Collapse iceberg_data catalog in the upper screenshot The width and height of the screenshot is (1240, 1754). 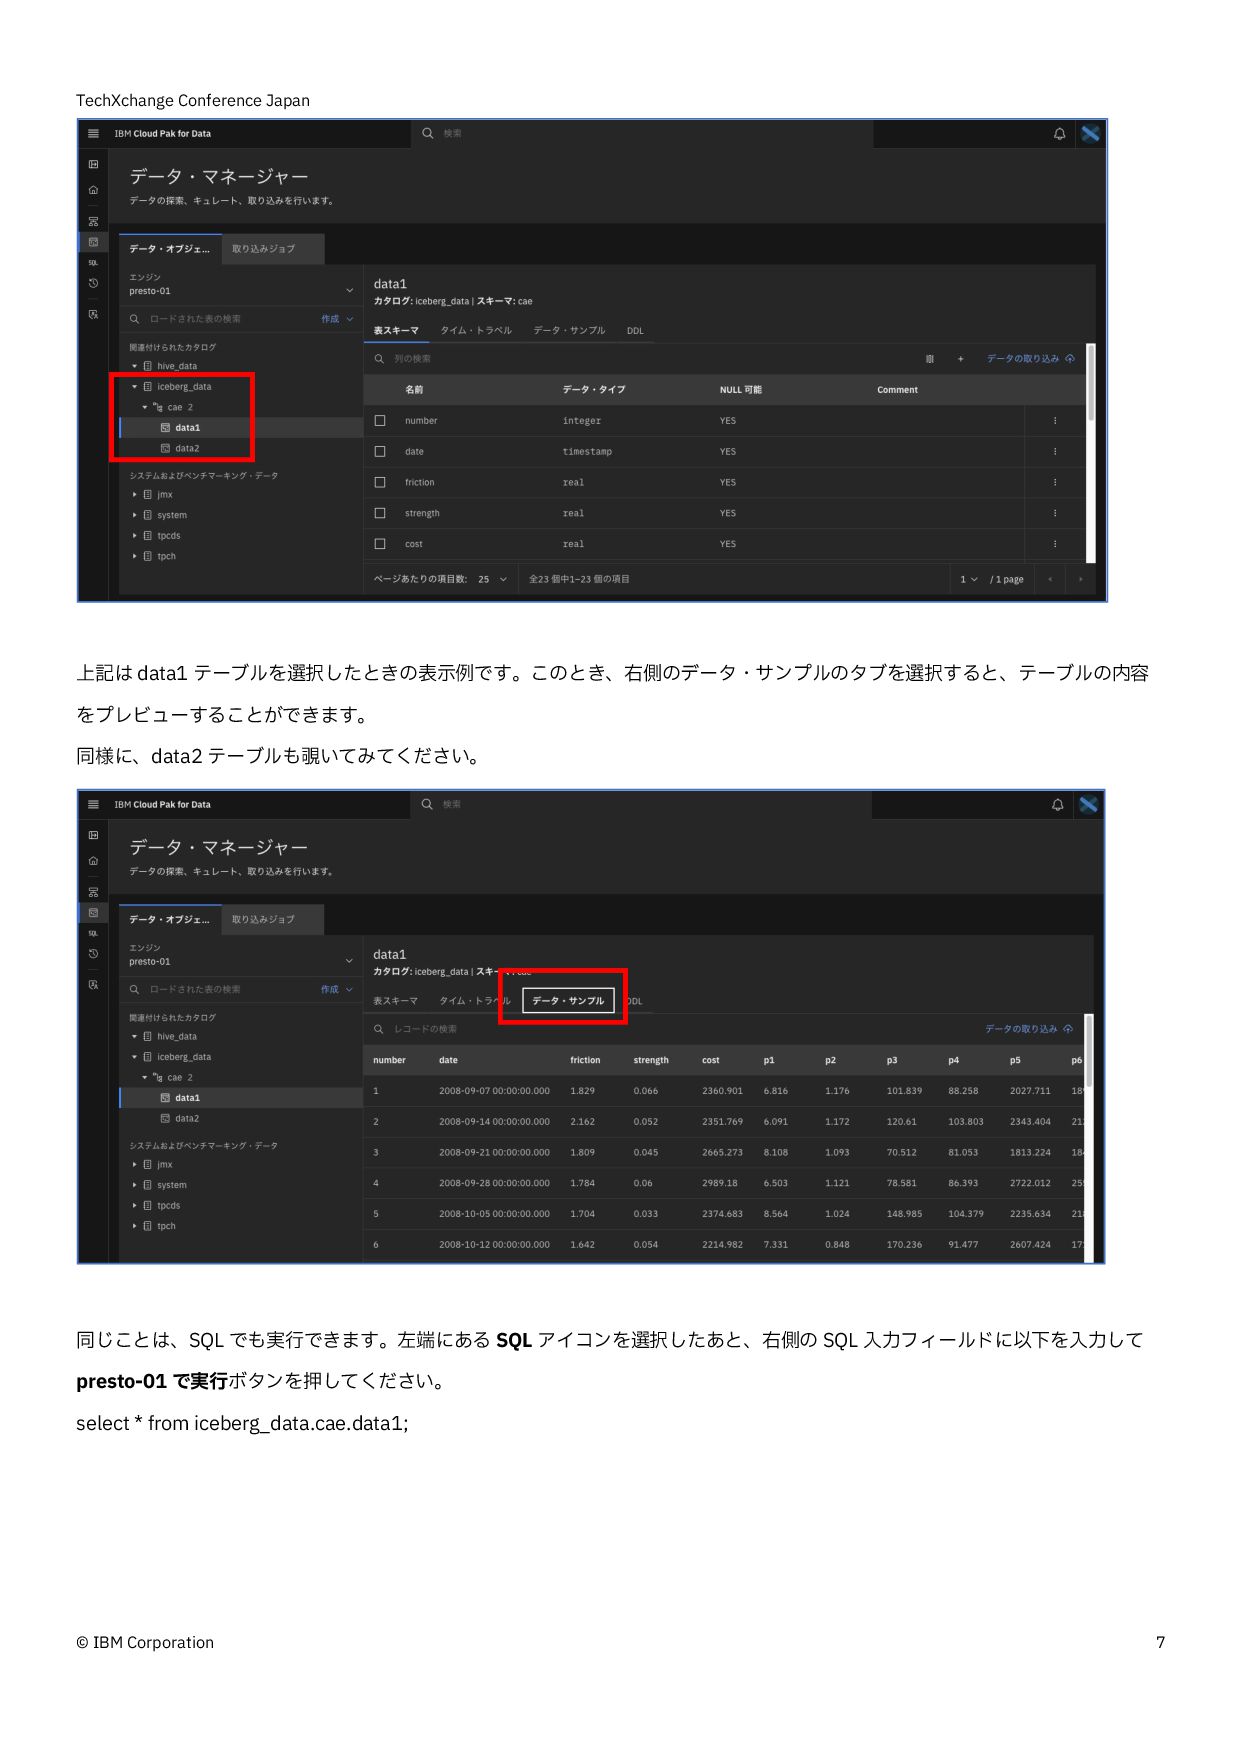coord(135,387)
